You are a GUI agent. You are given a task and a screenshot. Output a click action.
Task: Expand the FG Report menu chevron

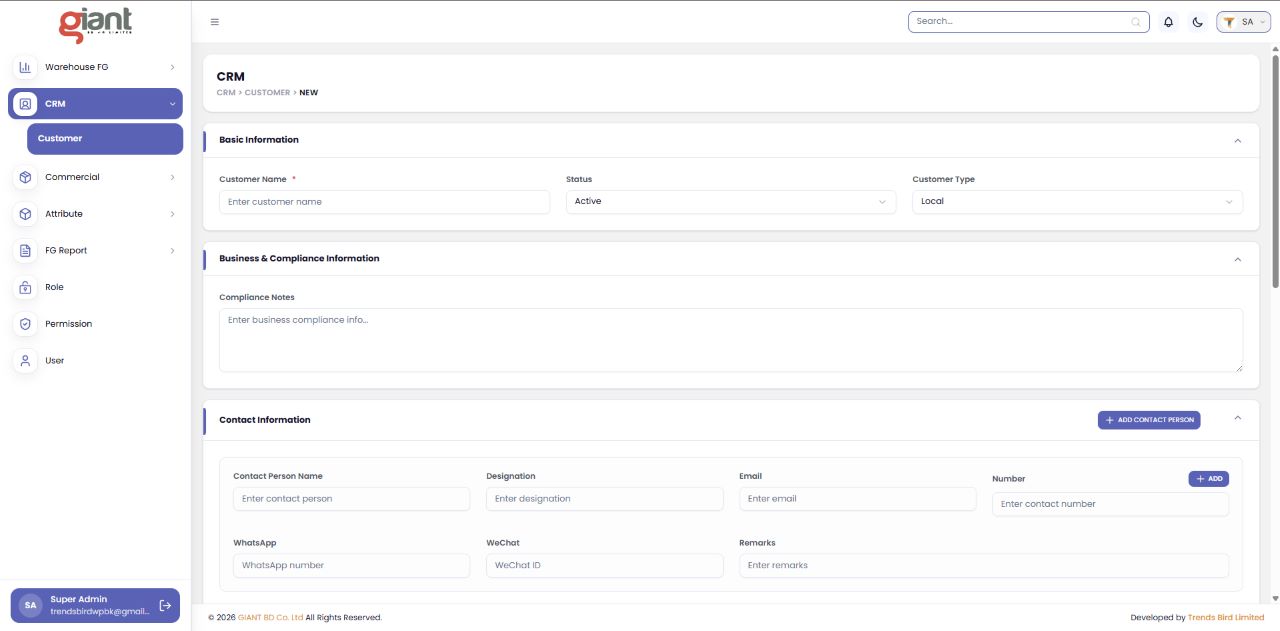pyautogui.click(x=172, y=251)
